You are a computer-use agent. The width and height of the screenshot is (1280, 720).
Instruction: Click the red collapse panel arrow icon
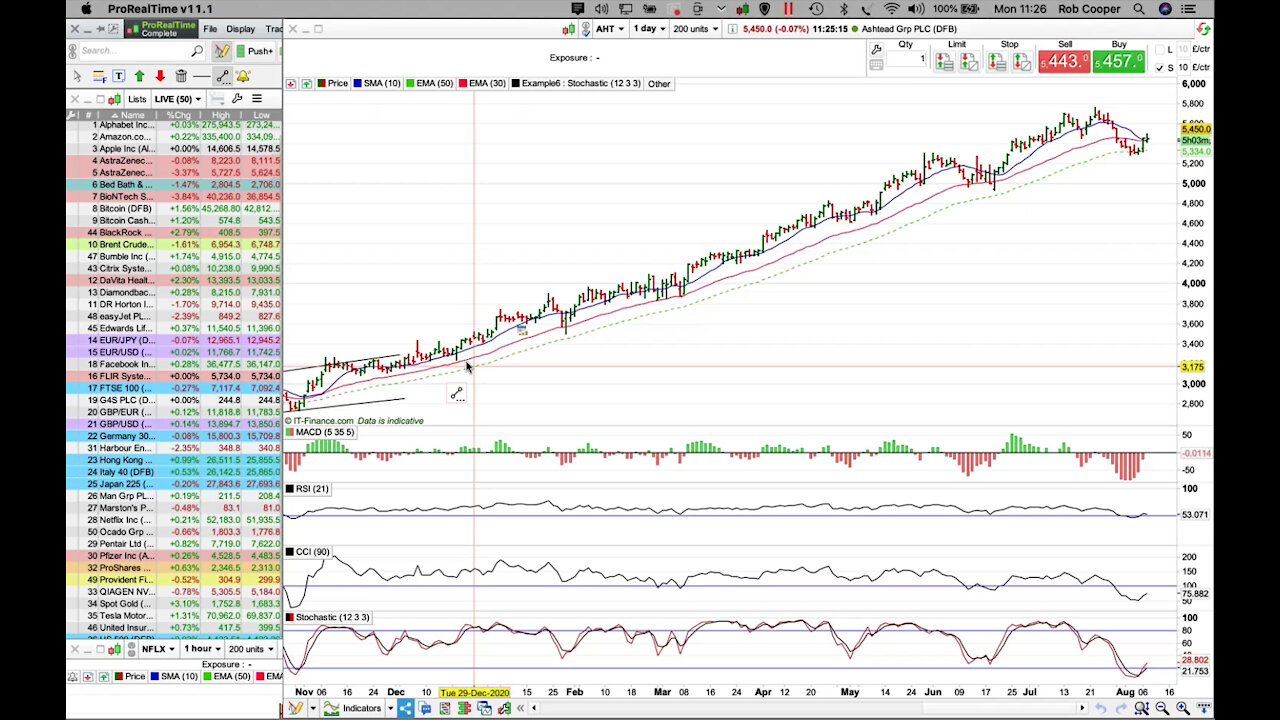pos(290,84)
